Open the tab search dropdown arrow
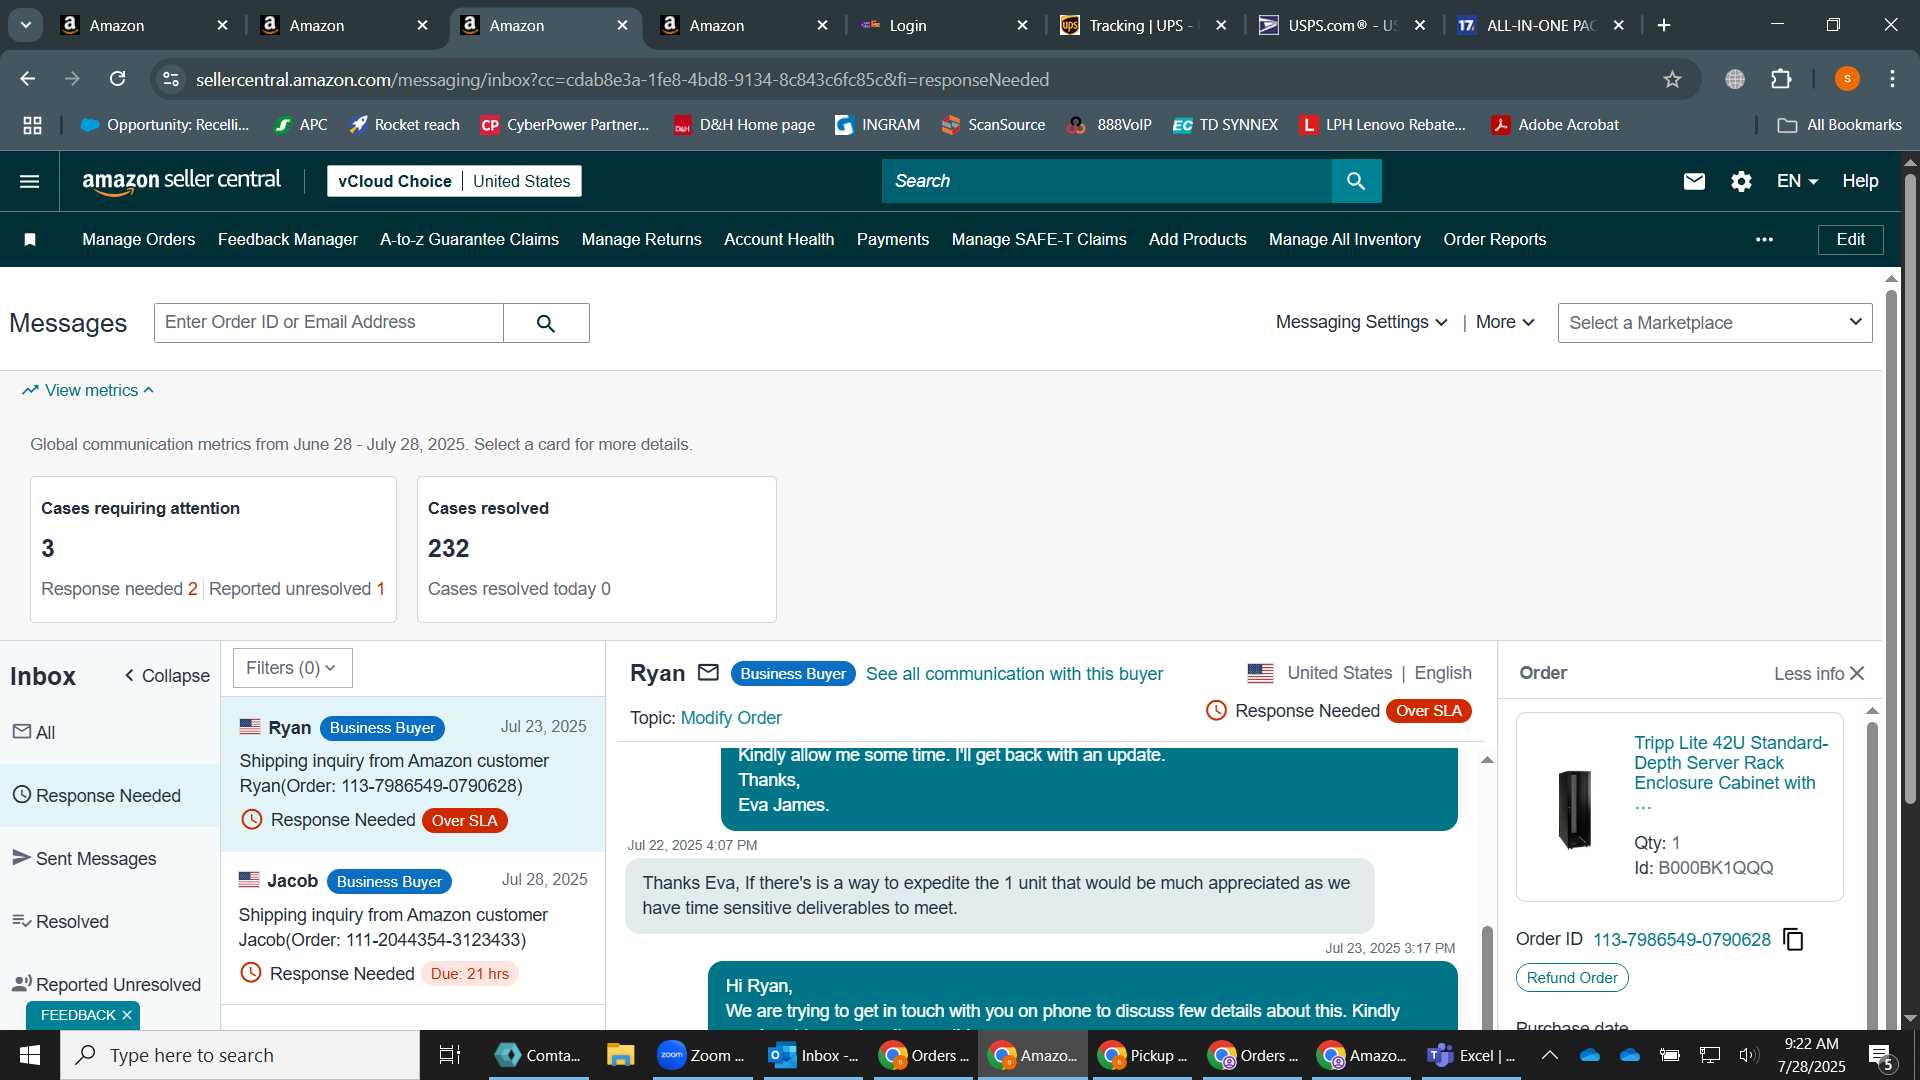 point(25,25)
